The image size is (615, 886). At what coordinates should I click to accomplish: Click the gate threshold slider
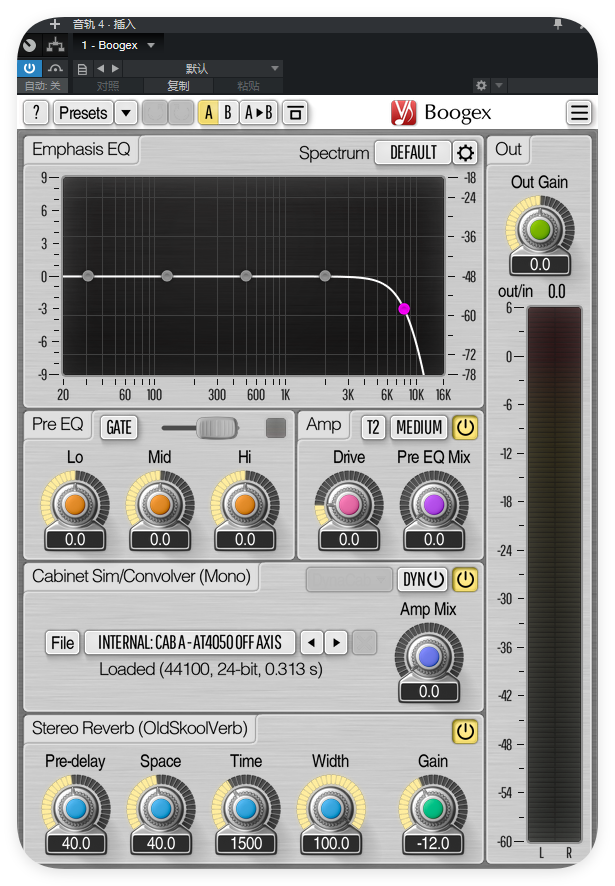coord(201,428)
